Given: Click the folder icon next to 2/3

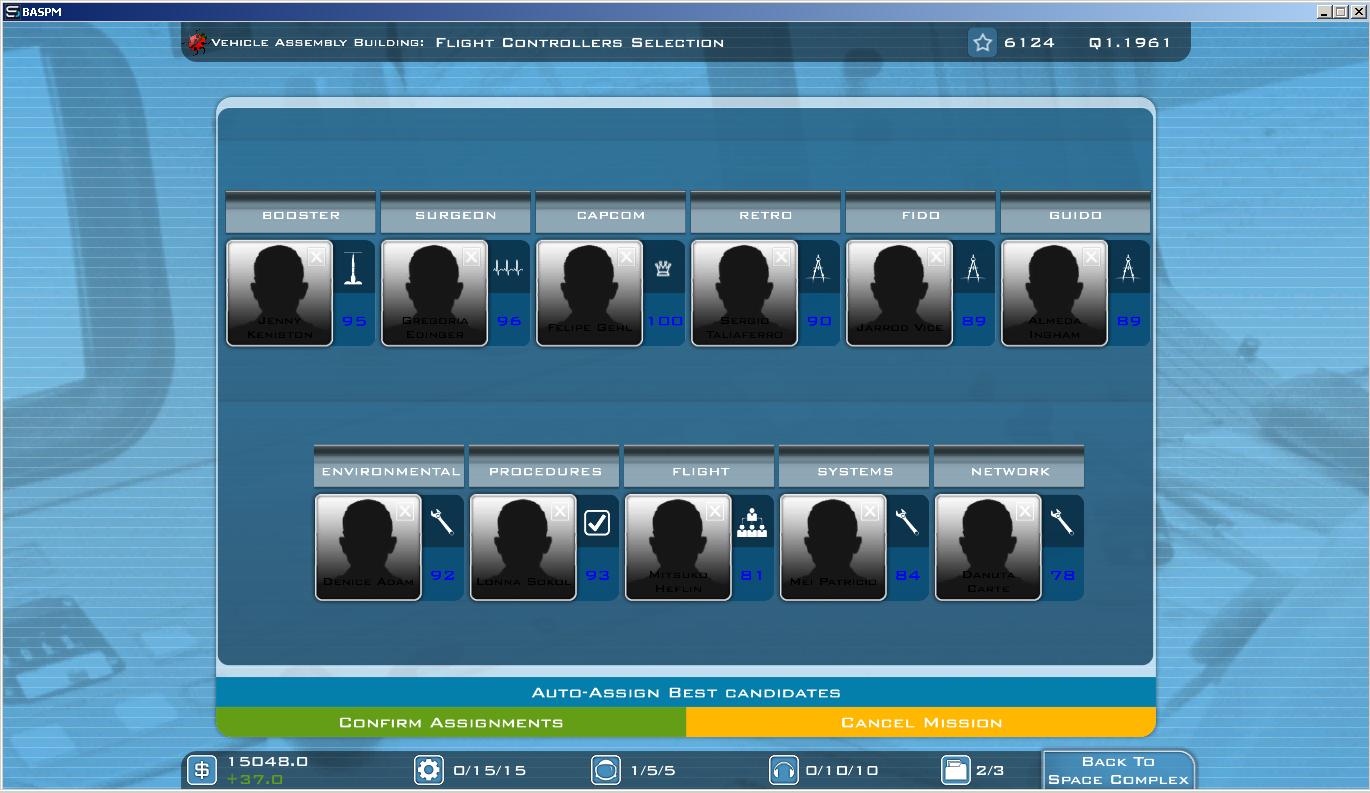Looking at the screenshot, I should [x=956, y=770].
